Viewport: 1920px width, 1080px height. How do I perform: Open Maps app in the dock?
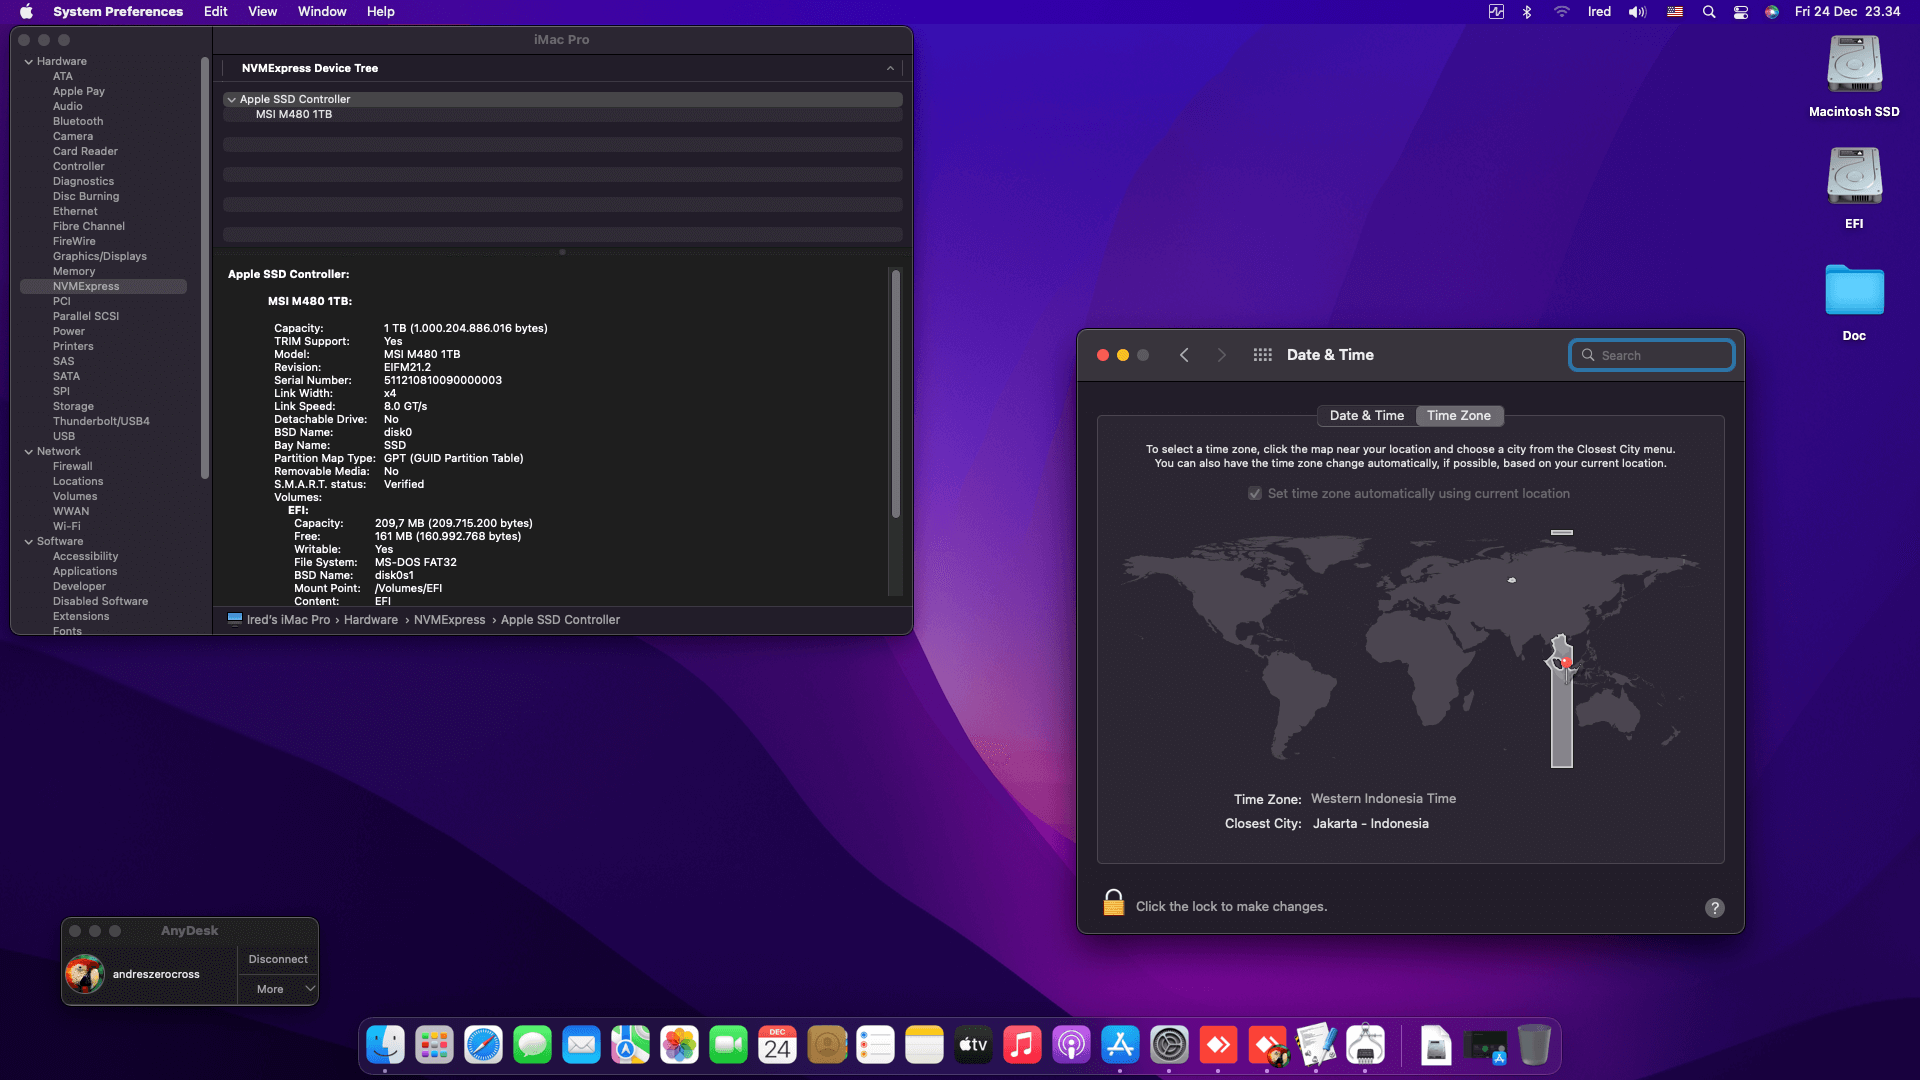(x=630, y=1045)
